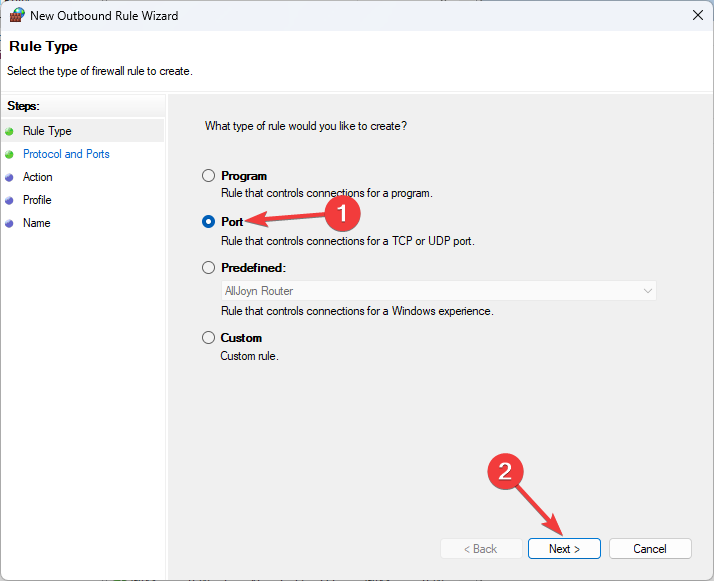Open the Protocol and Ports step
The image size is (714, 581).
66,154
